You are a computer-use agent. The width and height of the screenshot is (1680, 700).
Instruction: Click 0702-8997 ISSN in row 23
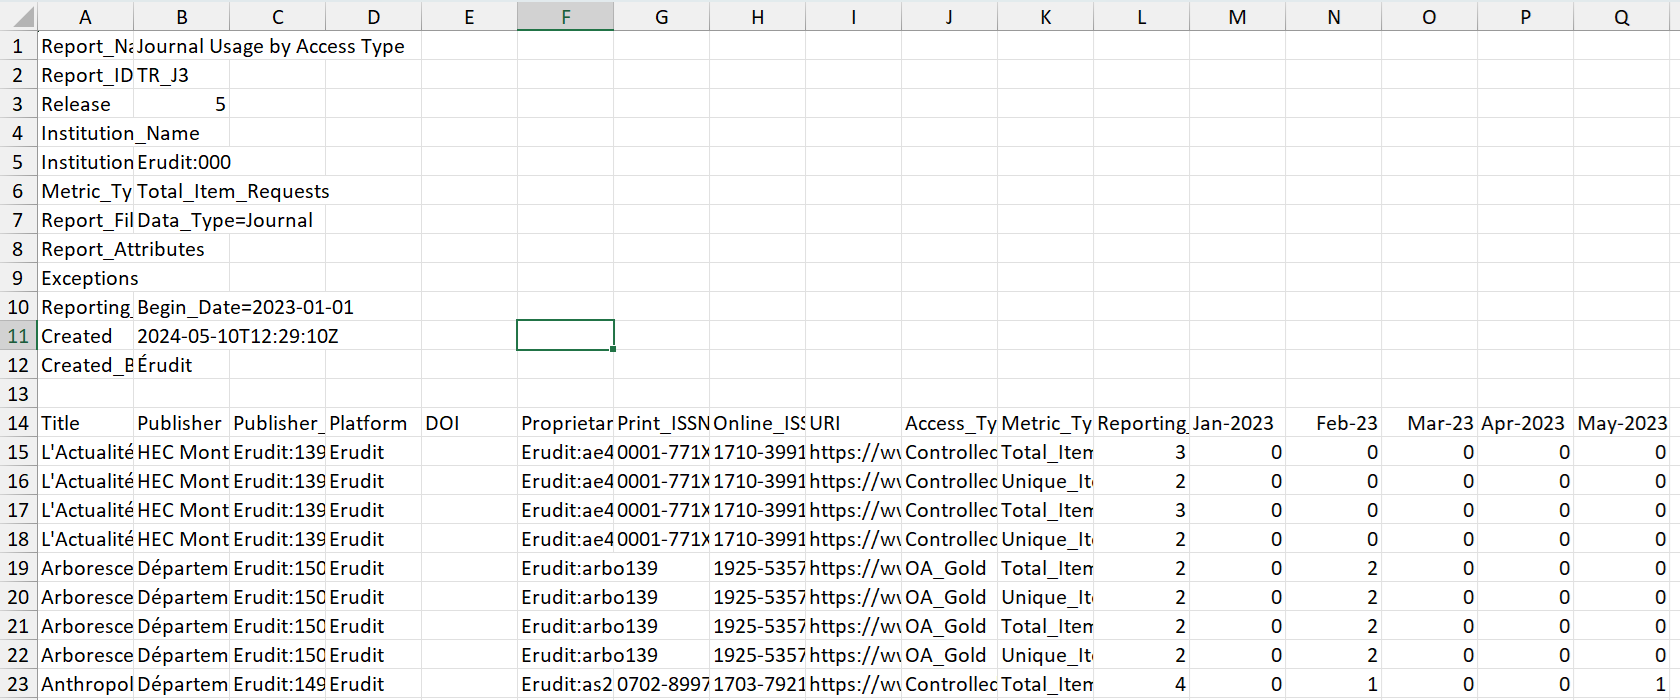pos(662,684)
